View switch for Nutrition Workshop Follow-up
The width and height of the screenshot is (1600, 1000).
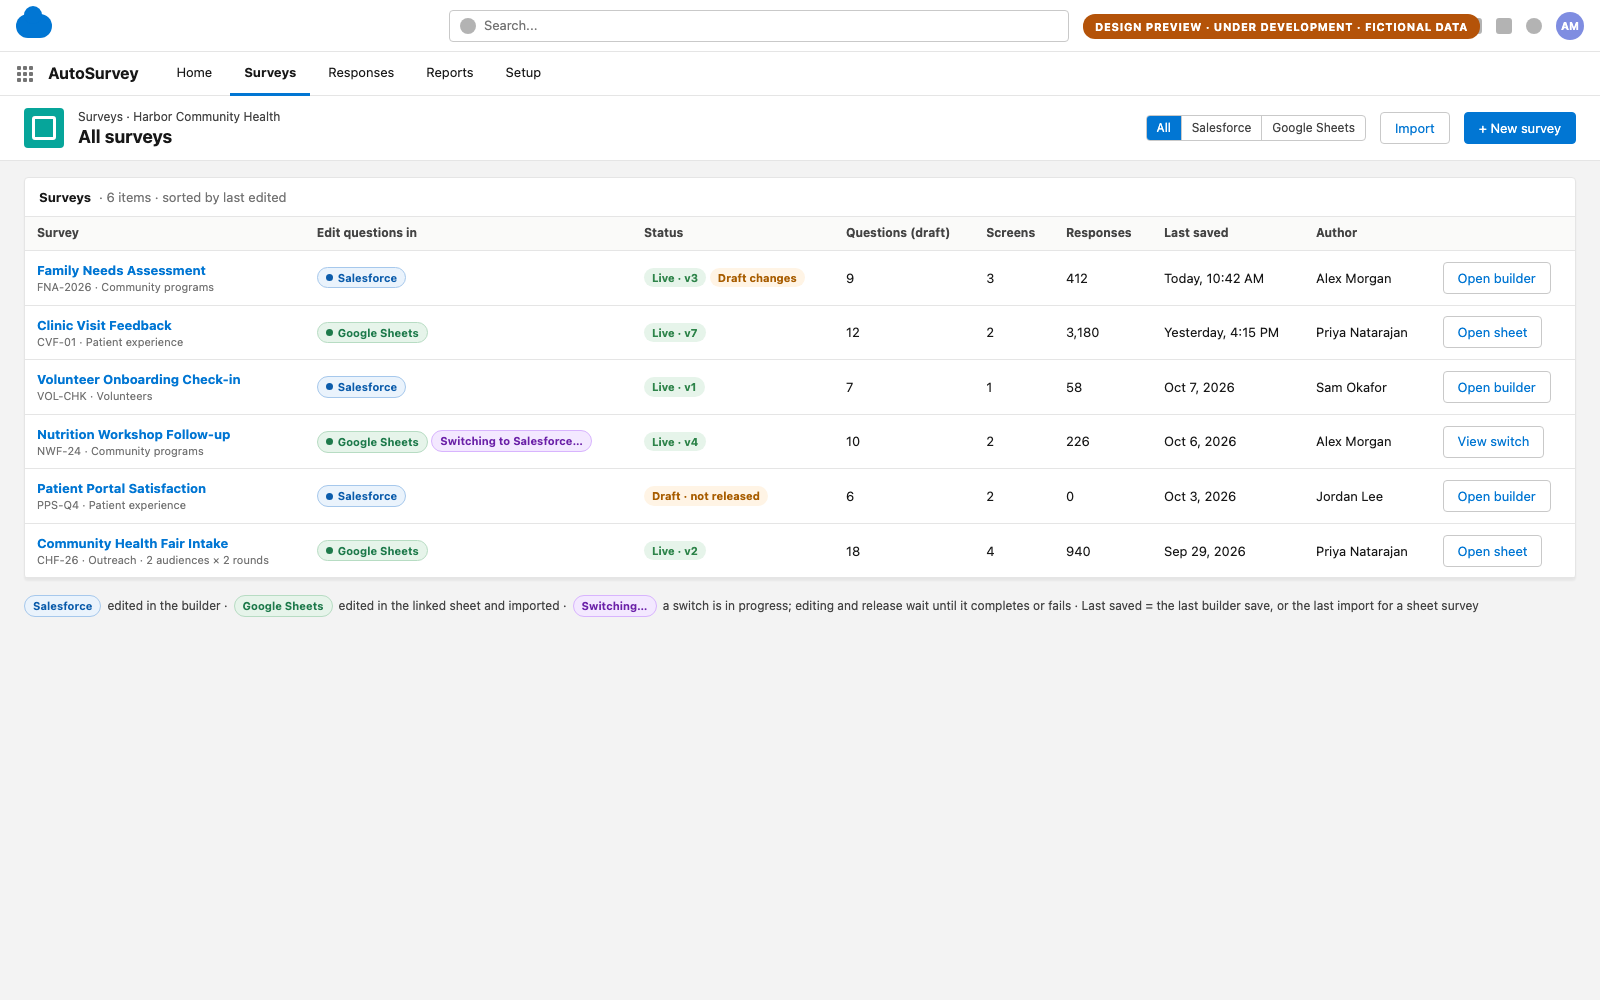[x=1493, y=441]
